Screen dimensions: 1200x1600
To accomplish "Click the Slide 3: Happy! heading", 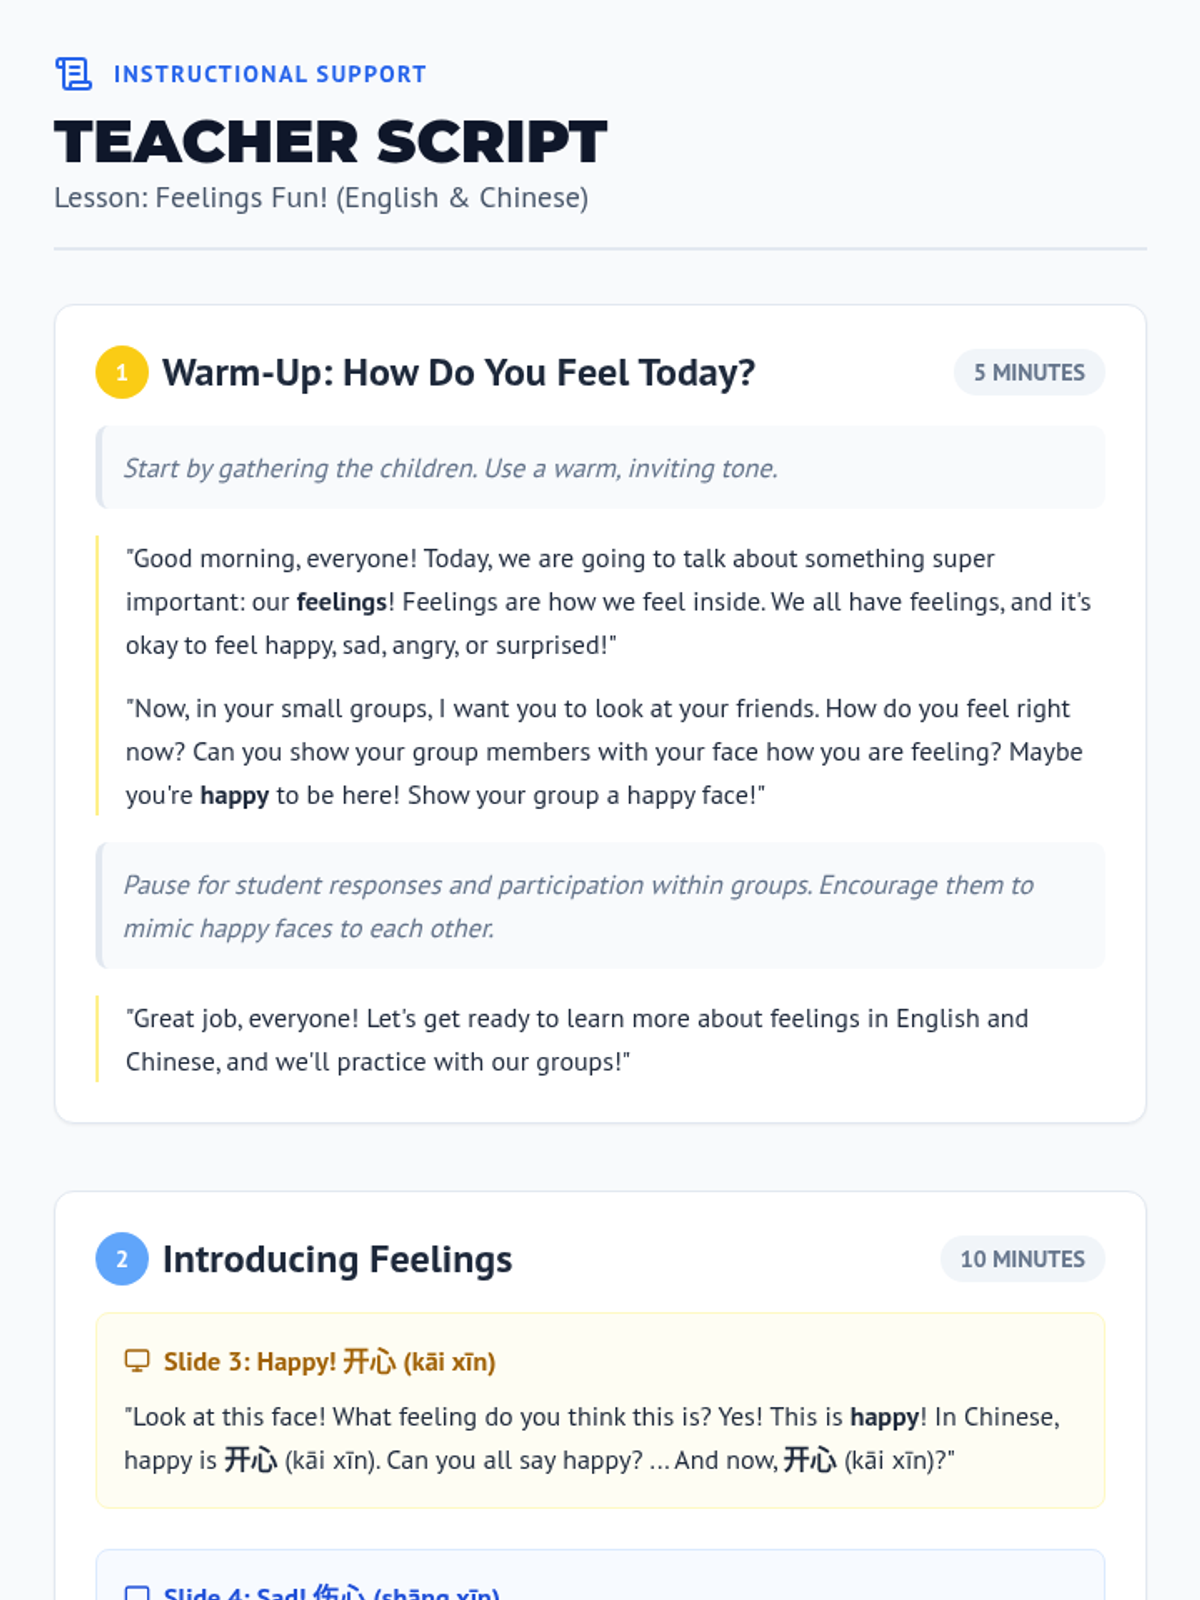I will (330, 1362).
